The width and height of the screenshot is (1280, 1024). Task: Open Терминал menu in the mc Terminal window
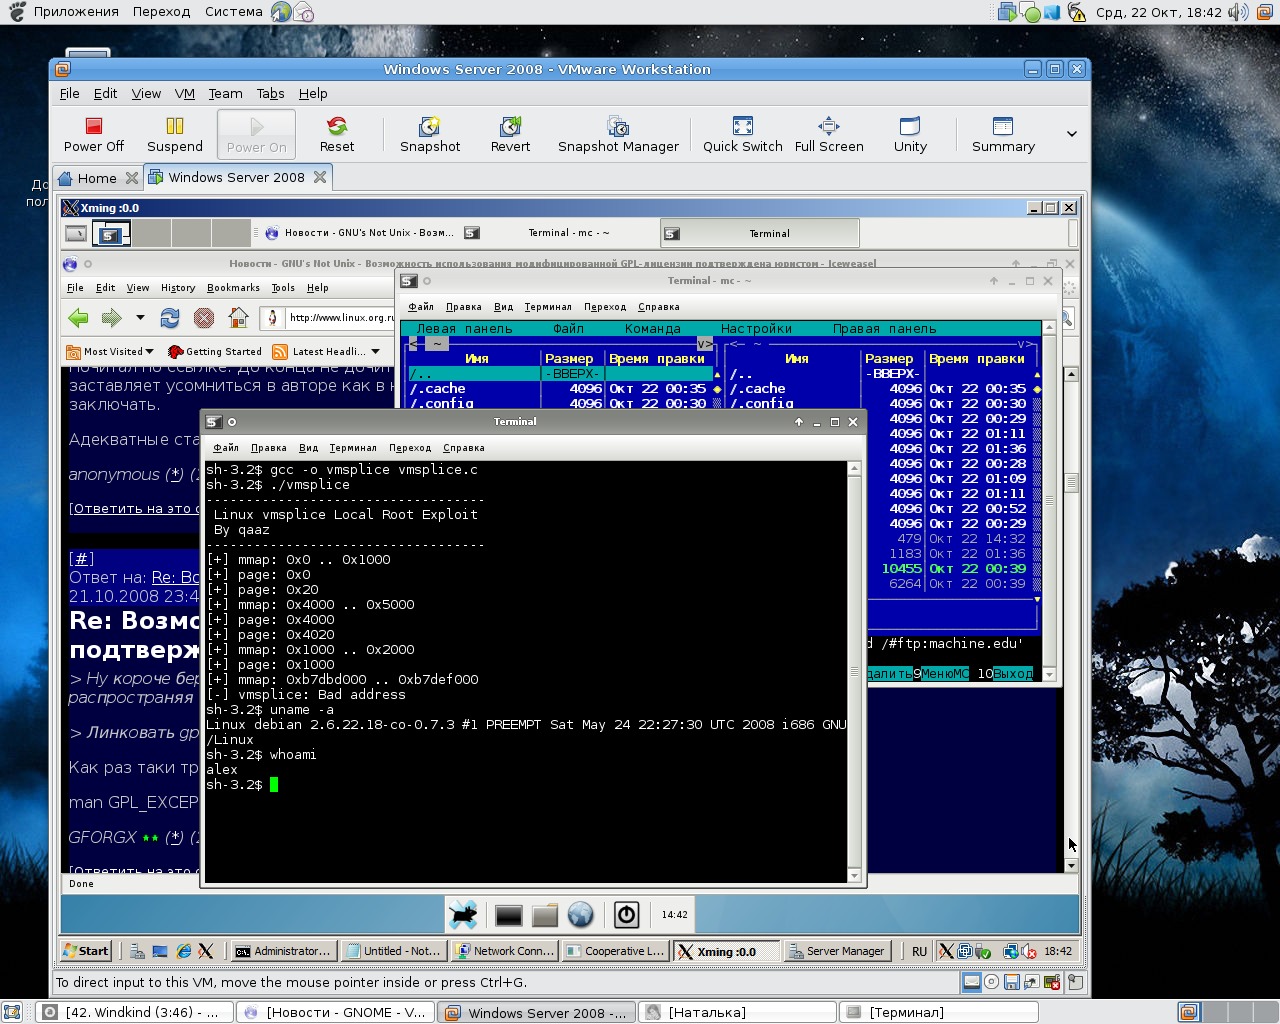tap(548, 307)
